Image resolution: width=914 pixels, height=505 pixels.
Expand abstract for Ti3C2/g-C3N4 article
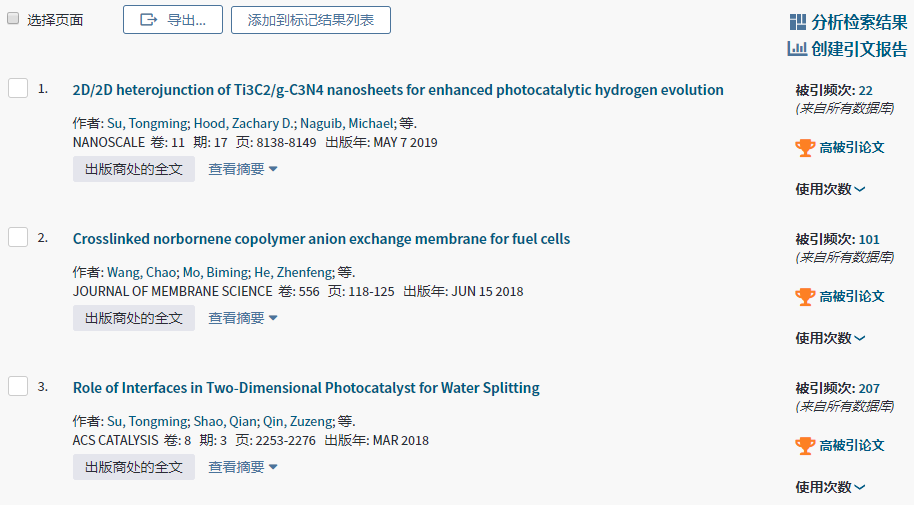tap(243, 169)
